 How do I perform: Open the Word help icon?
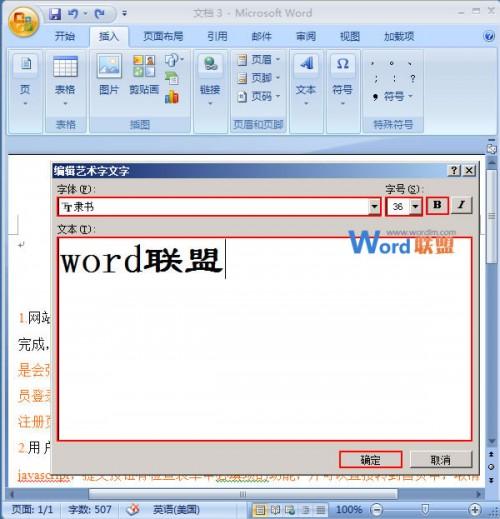click(x=489, y=36)
